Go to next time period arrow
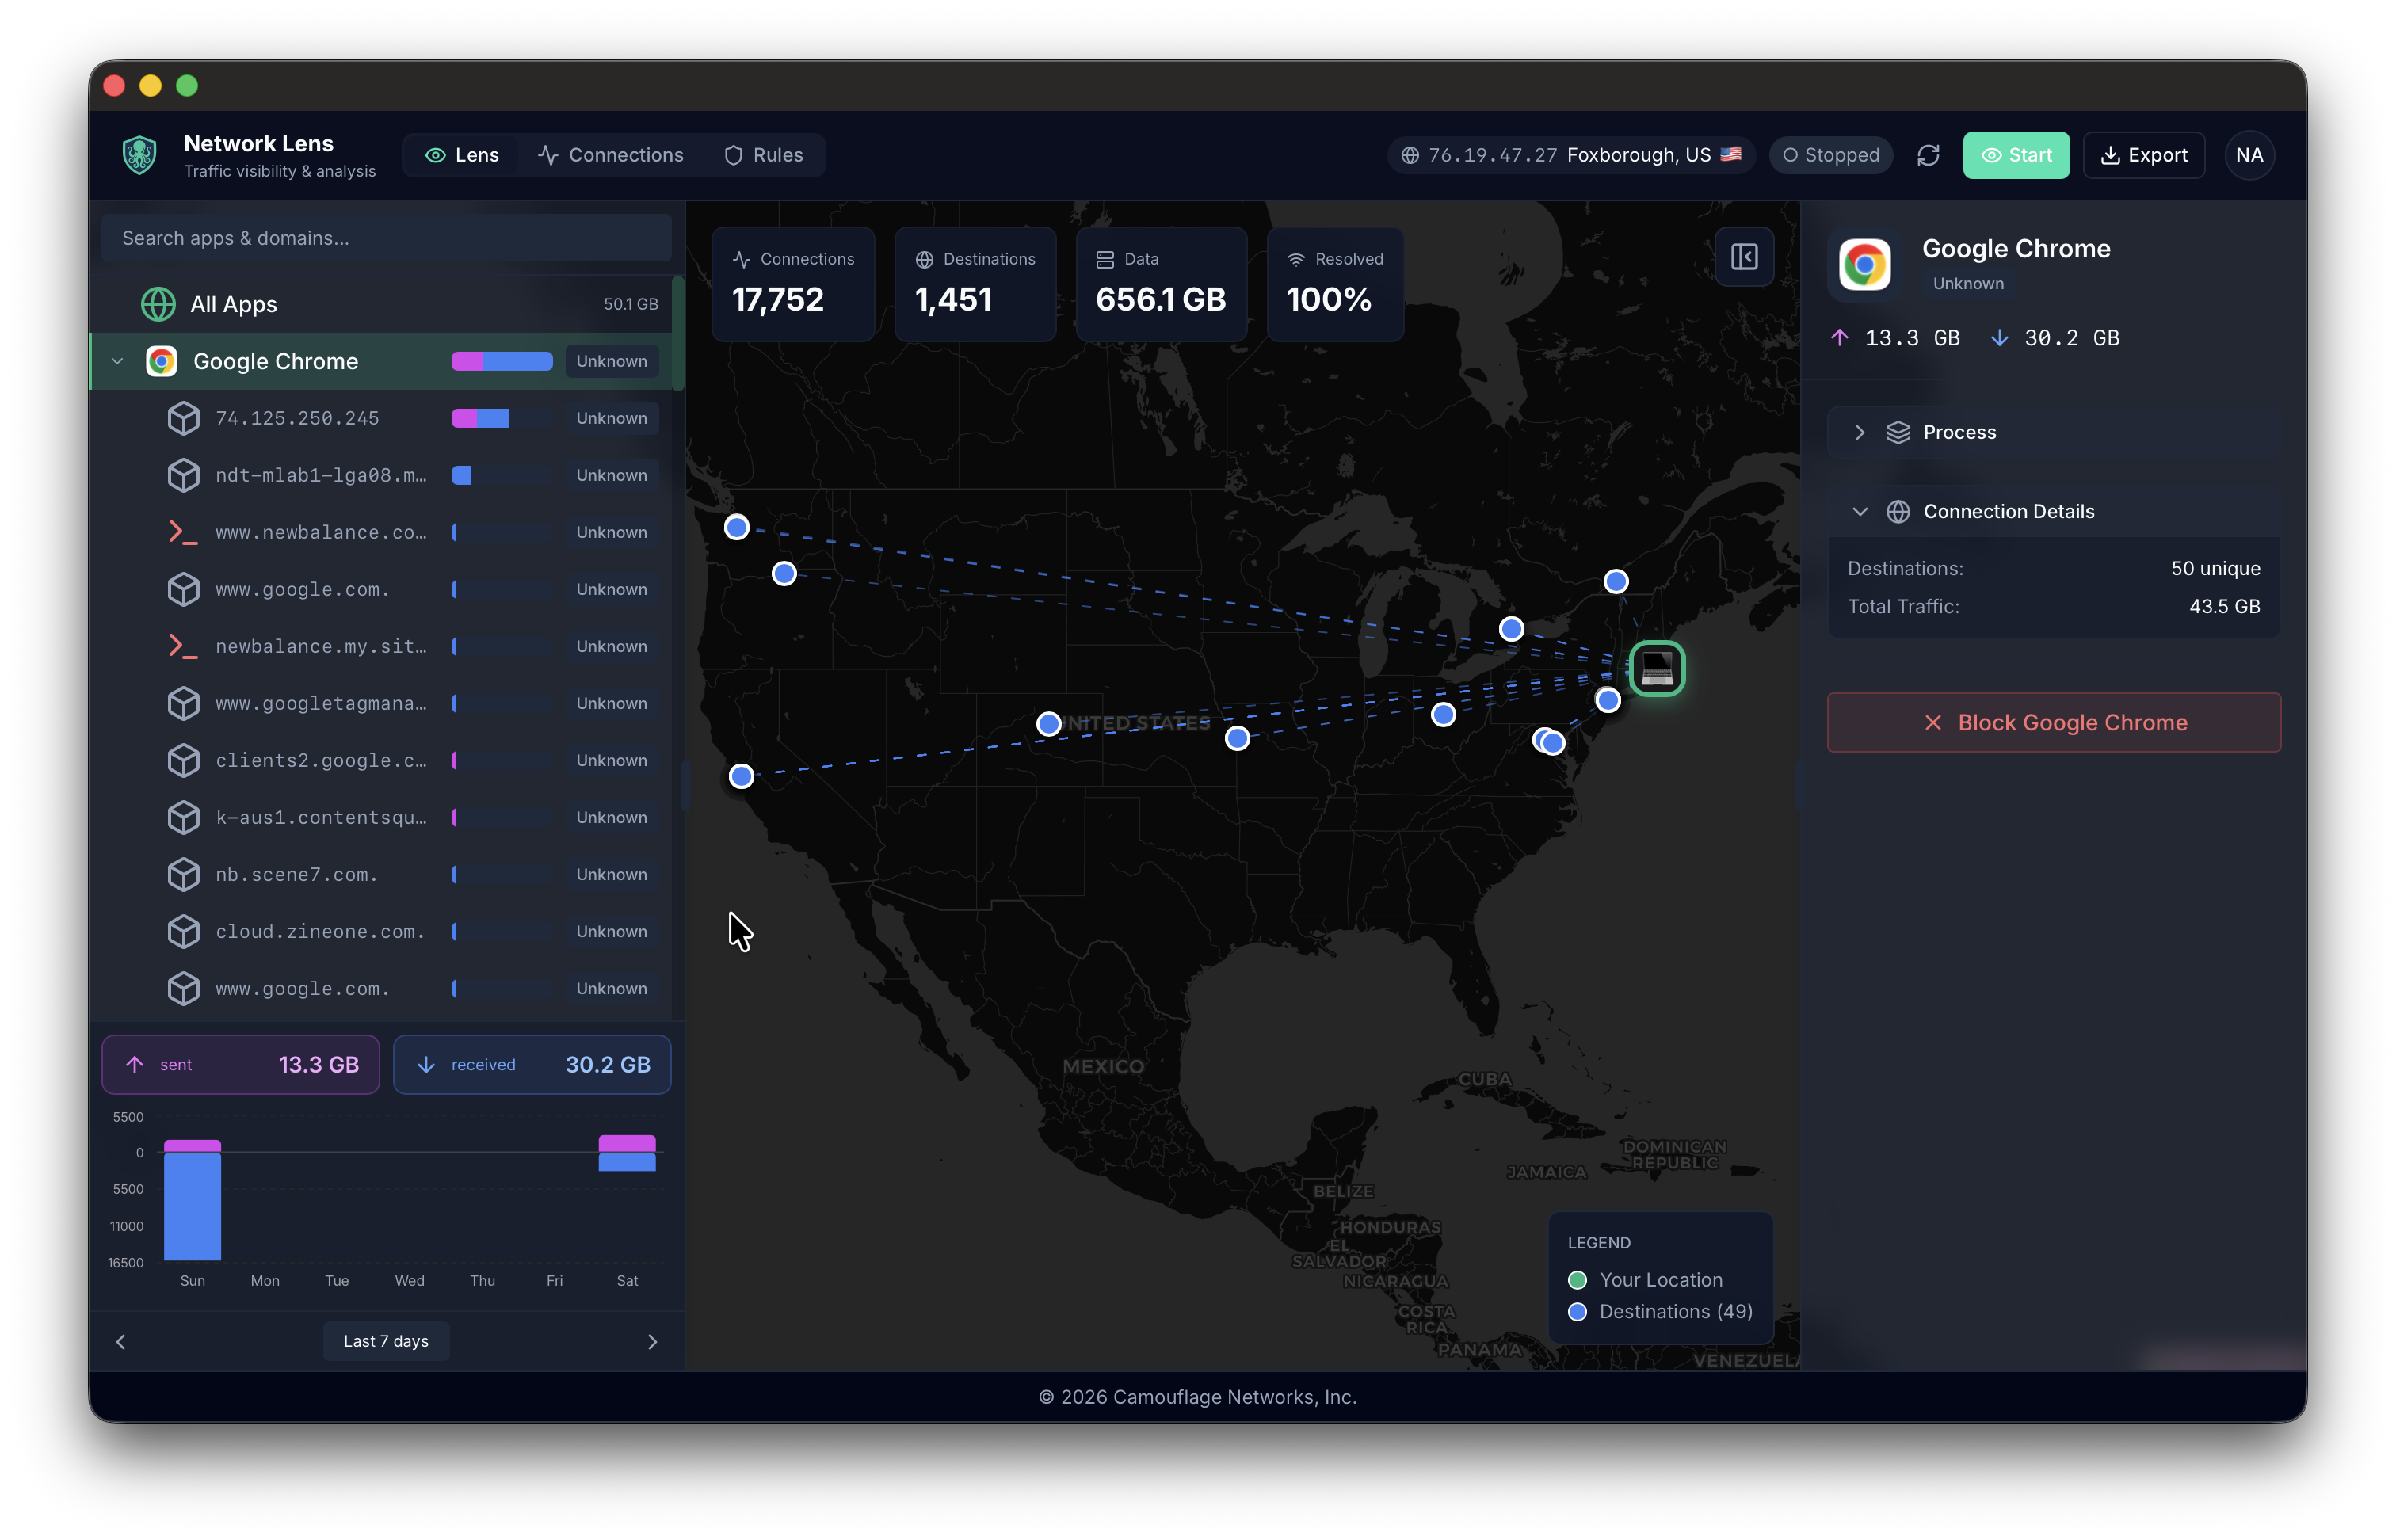 pos(652,1341)
